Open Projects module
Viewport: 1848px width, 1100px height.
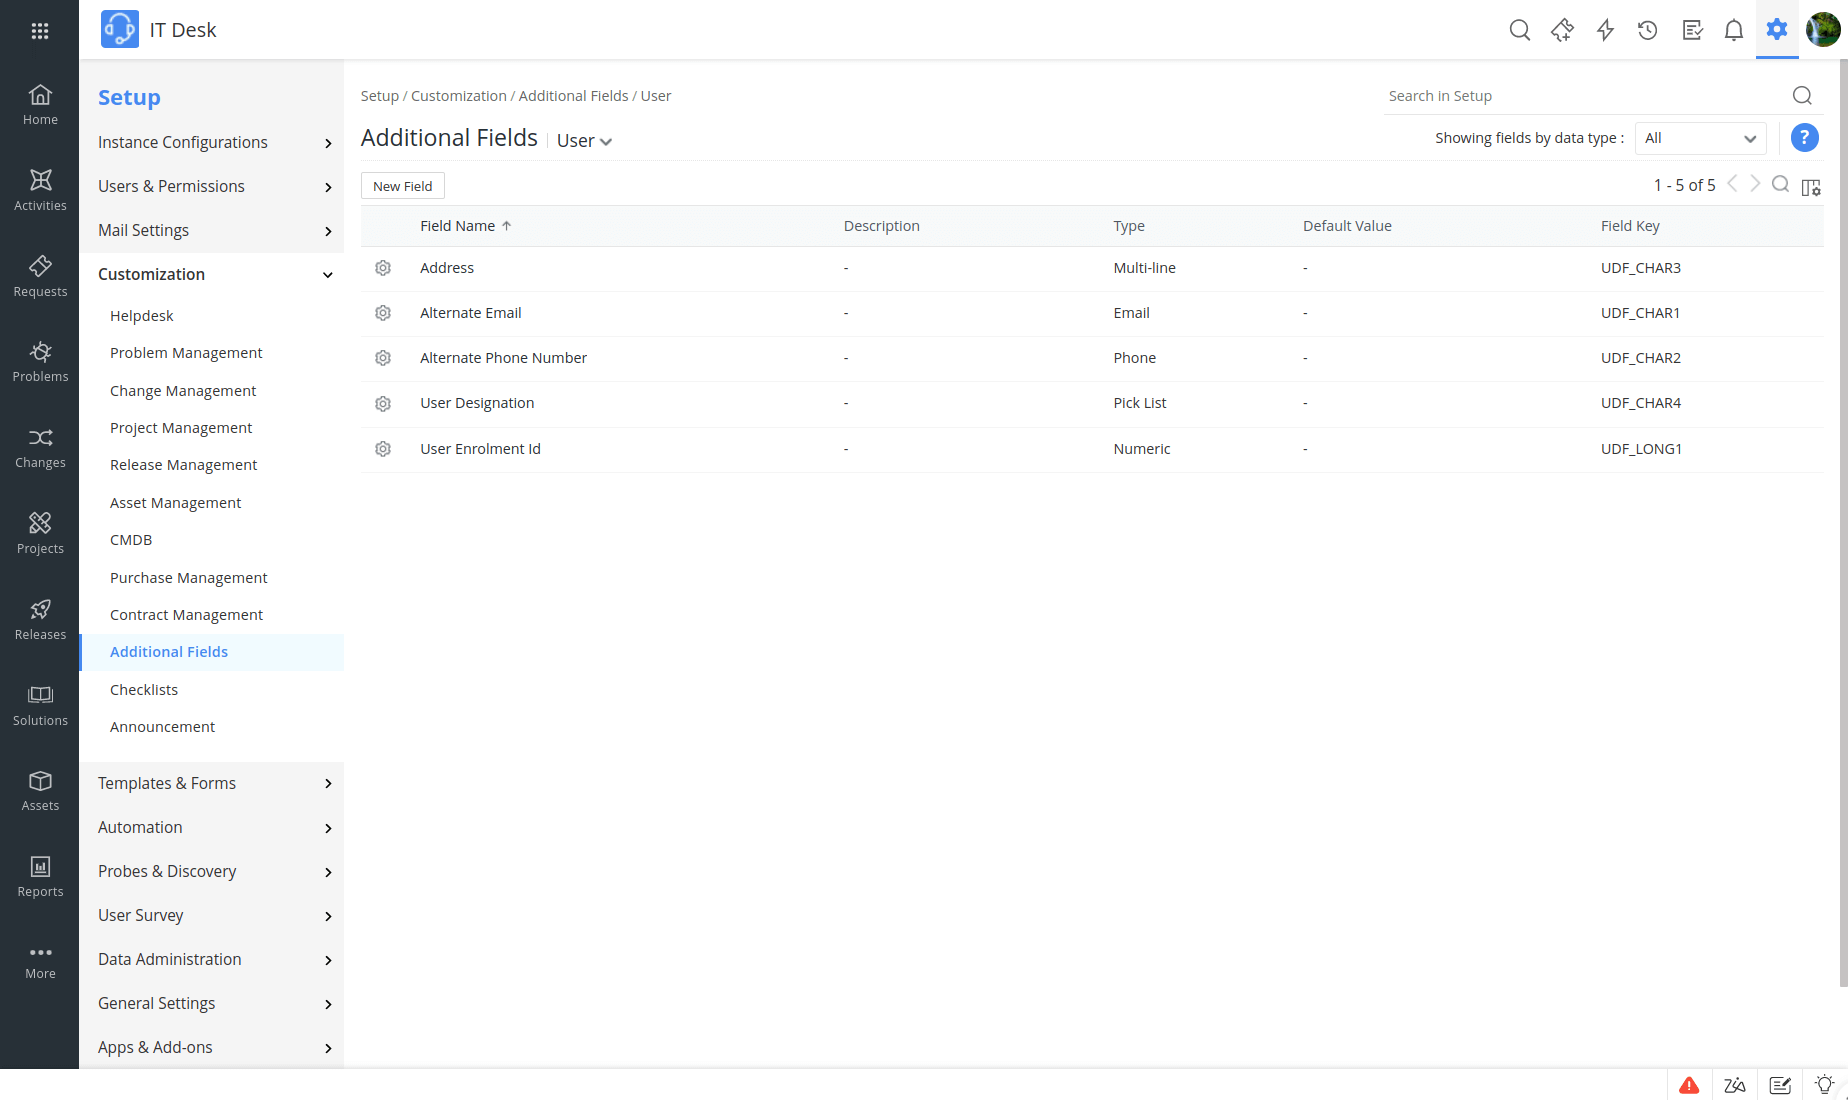point(40,534)
